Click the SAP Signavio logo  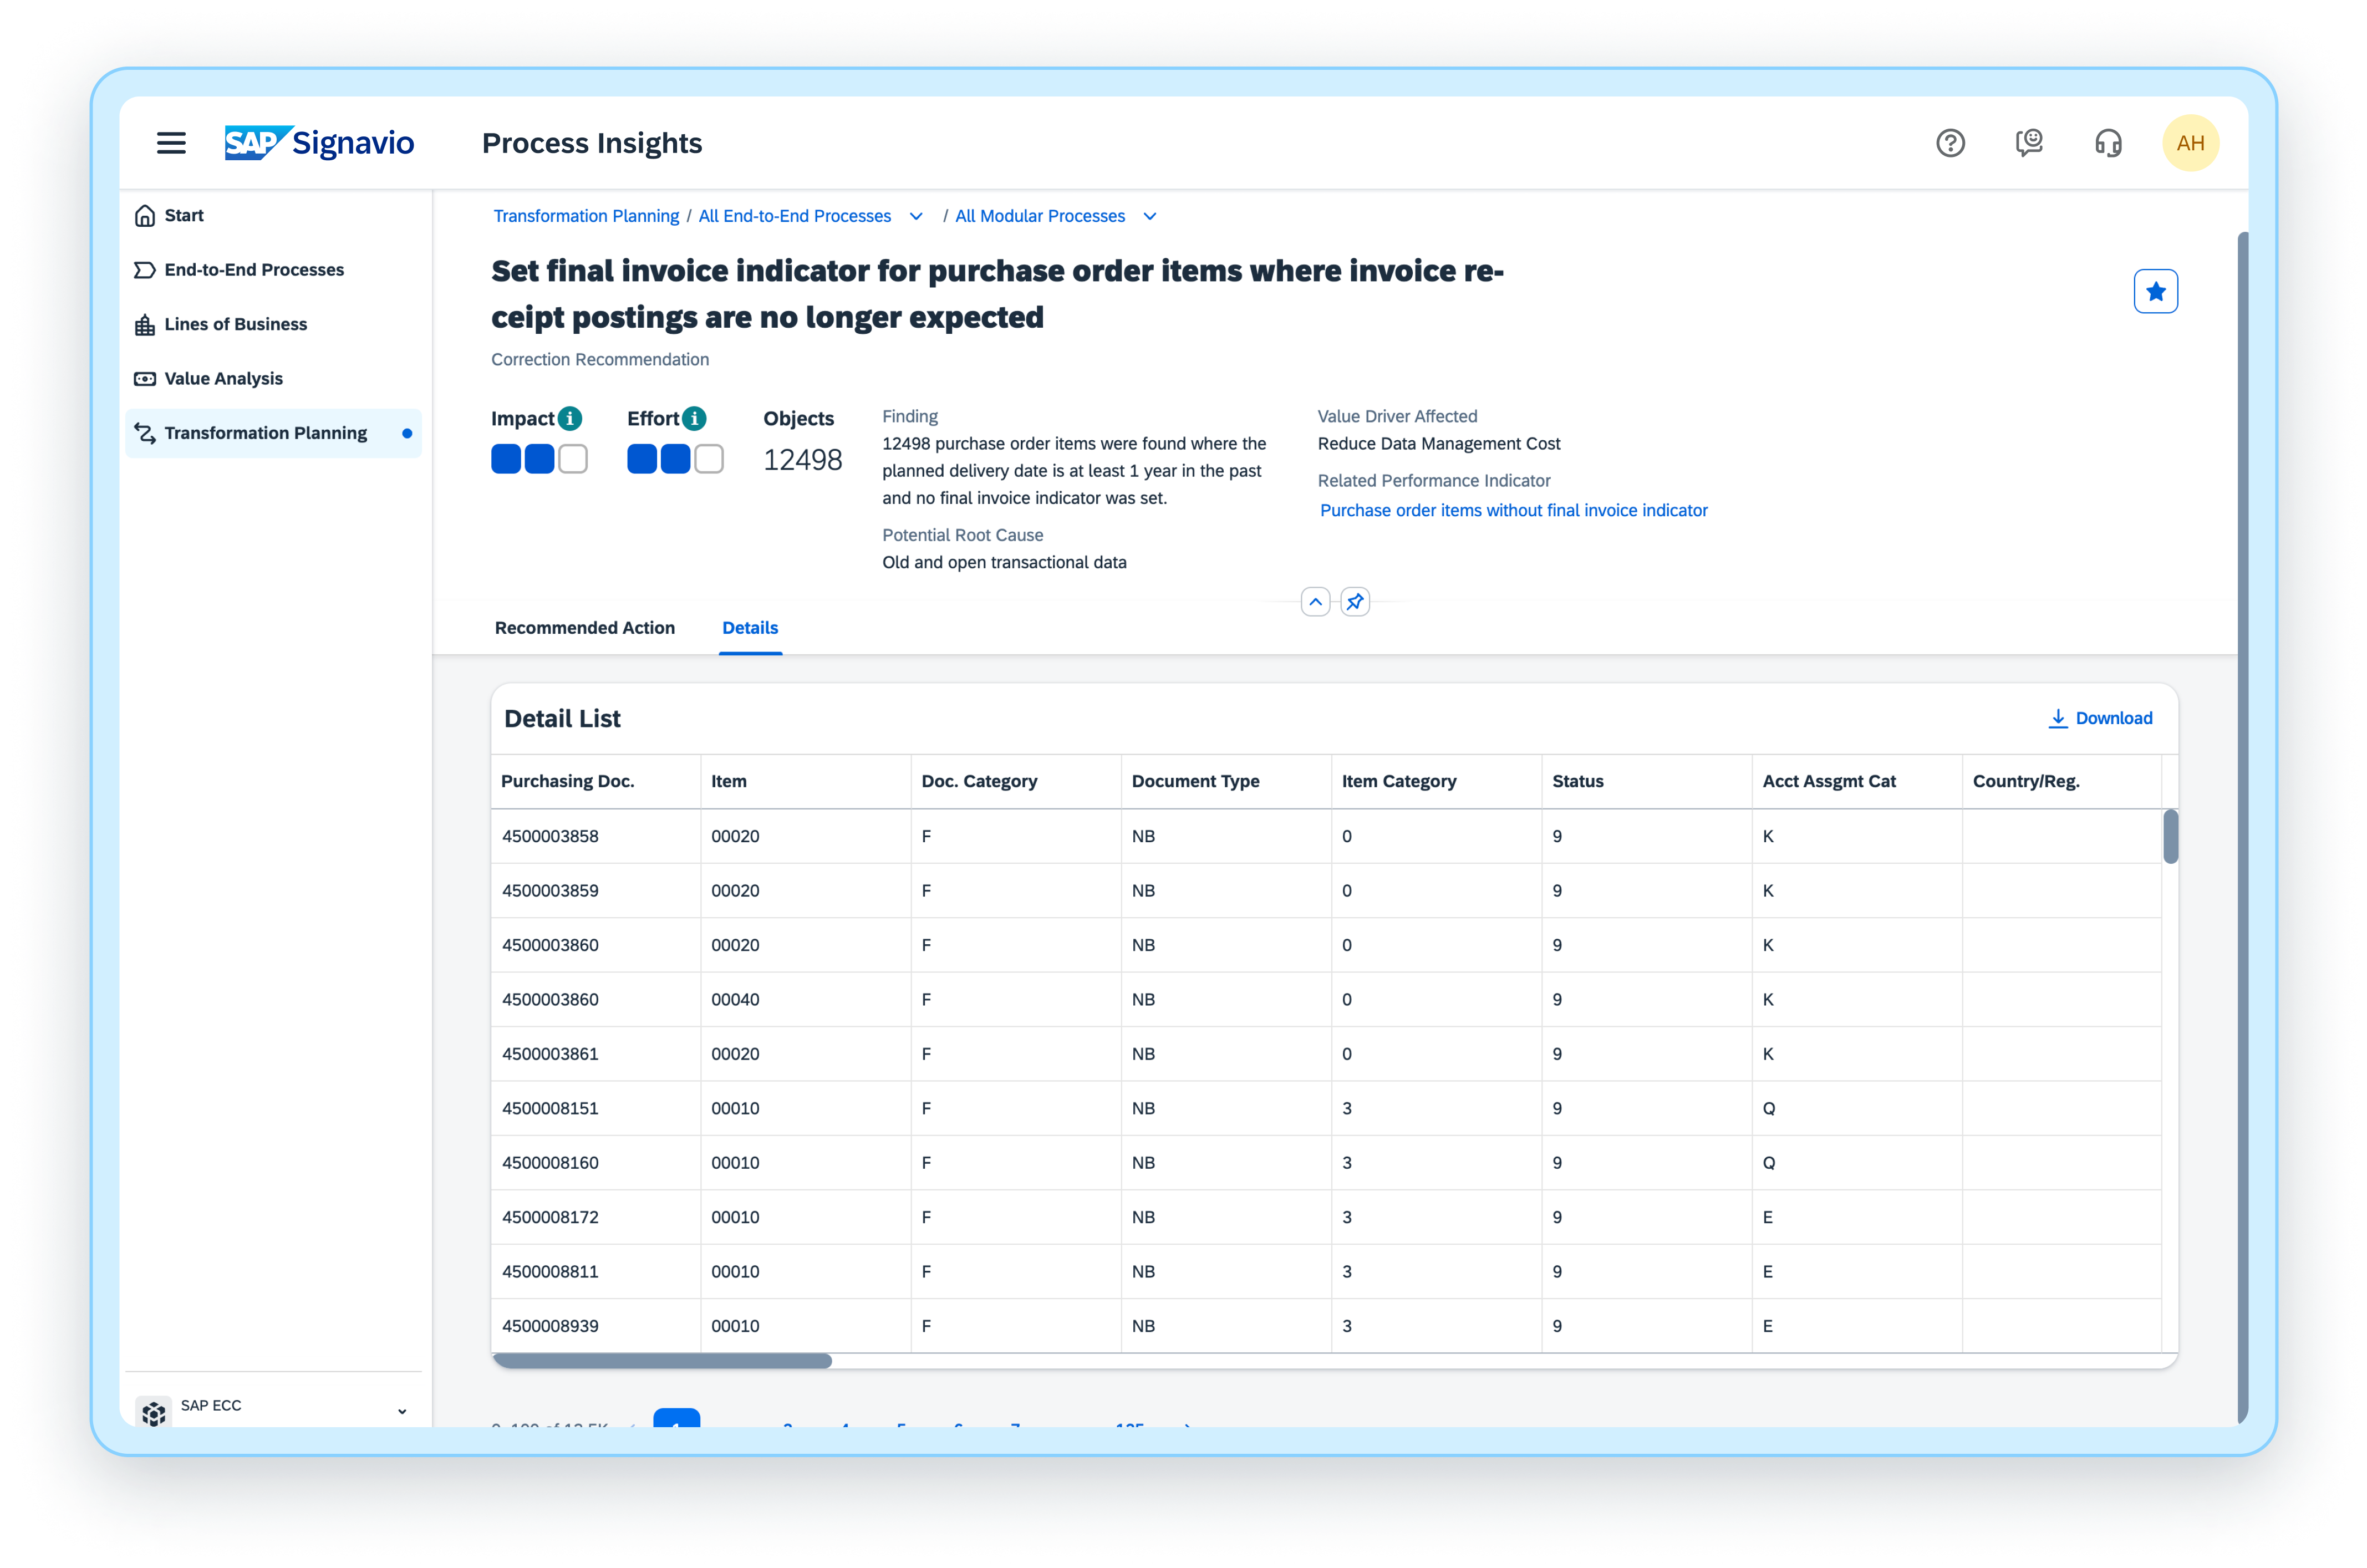coord(319,143)
